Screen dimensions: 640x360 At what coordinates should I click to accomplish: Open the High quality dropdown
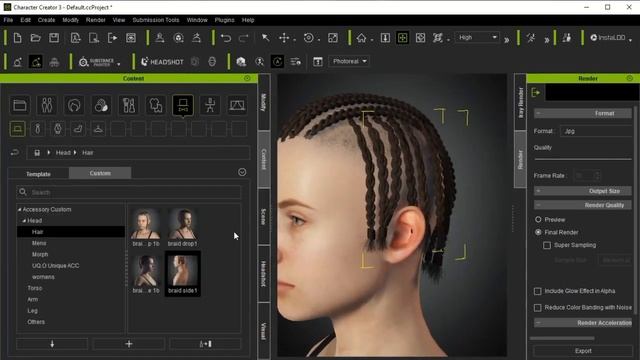(x=478, y=38)
